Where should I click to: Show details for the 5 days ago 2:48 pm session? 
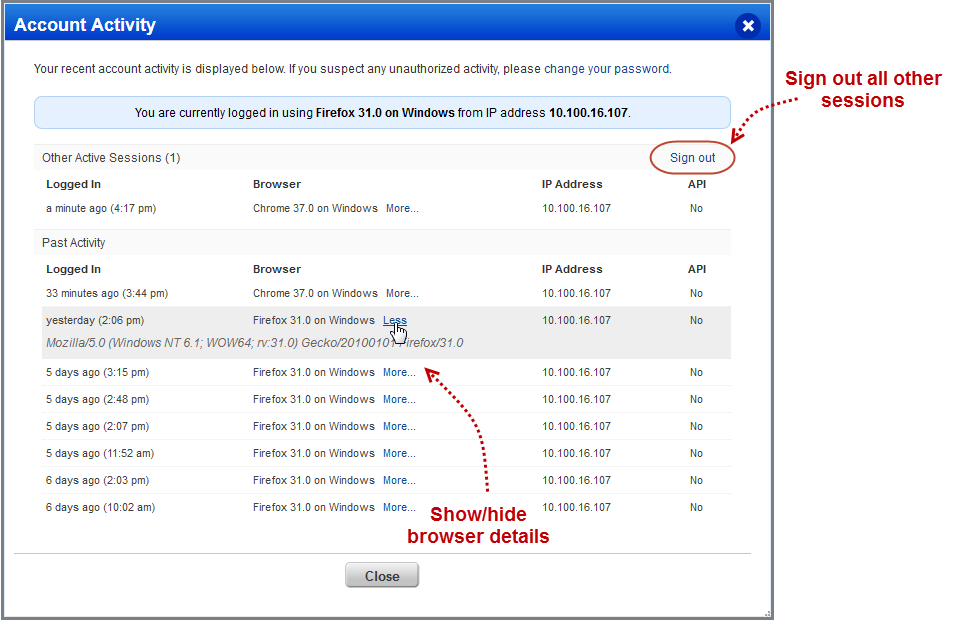pos(399,399)
